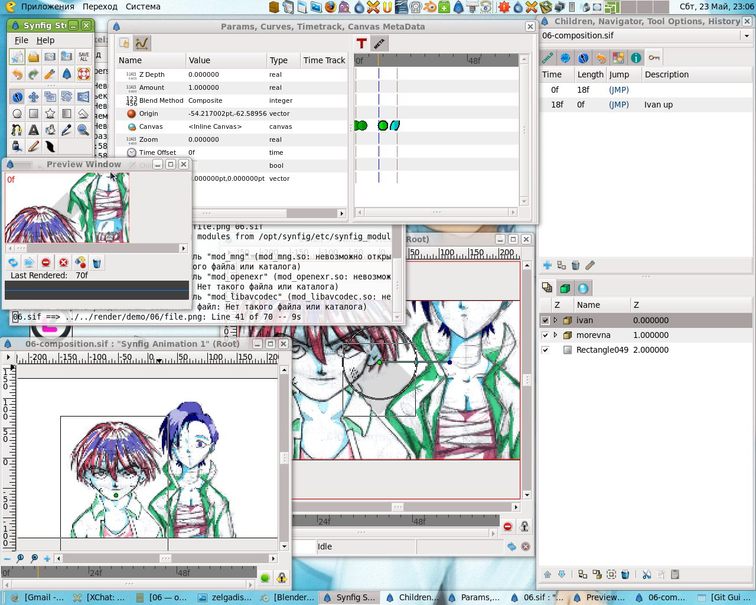Toggle red animation mode button in 06.sif window

click(x=507, y=526)
